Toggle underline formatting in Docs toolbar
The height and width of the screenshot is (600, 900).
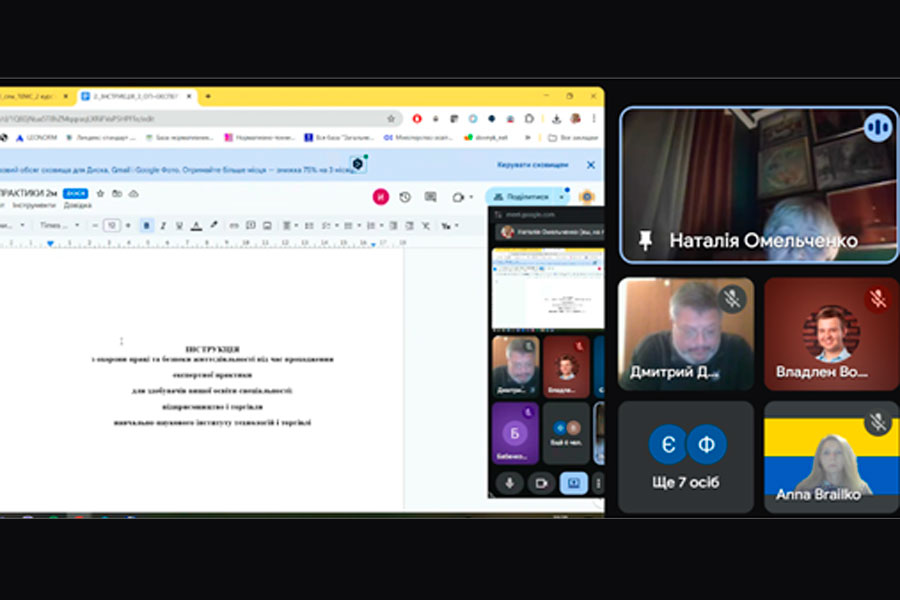tap(179, 226)
